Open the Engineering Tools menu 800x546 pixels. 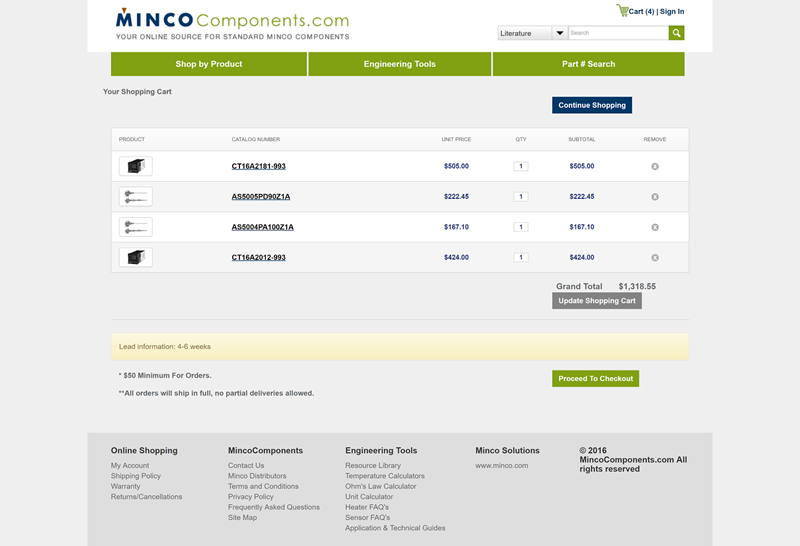(x=399, y=64)
